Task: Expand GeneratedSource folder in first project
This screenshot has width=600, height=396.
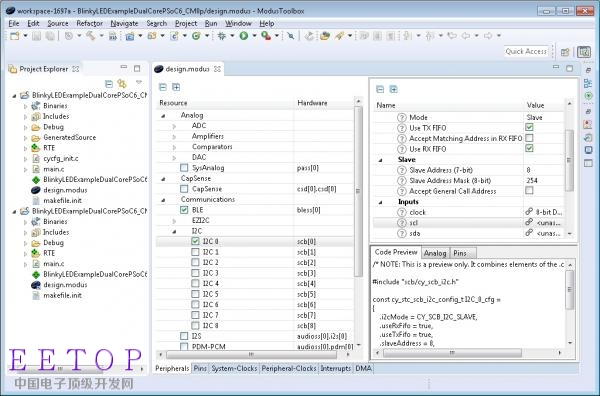Action: pos(26,138)
